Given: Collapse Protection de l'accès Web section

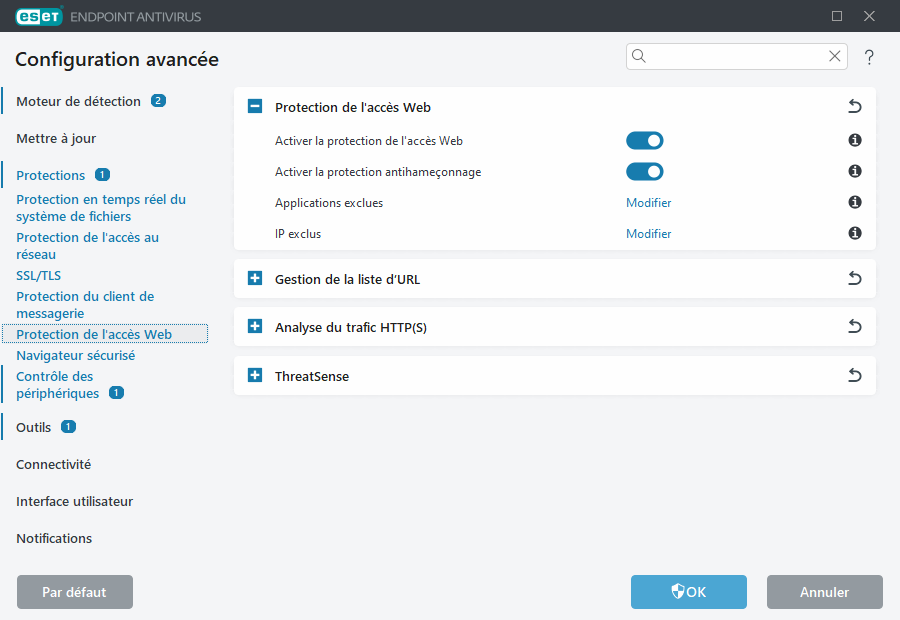Looking at the screenshot, I should pos(255,107).
